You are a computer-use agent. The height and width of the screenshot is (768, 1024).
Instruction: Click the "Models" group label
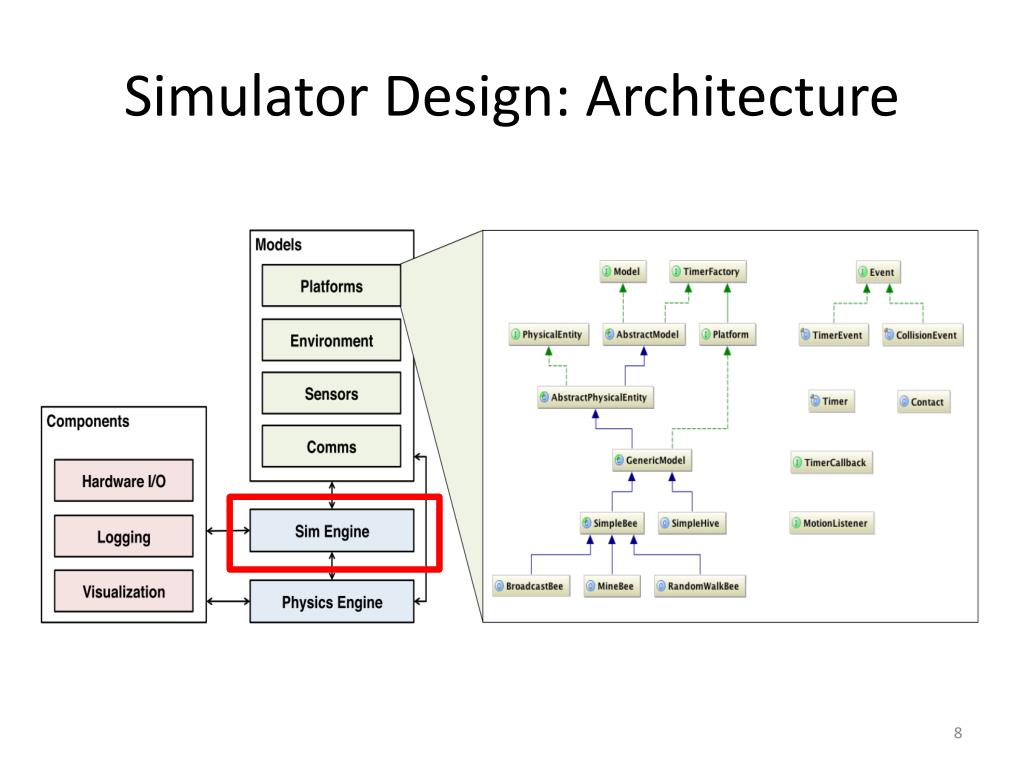coord(278,245)
